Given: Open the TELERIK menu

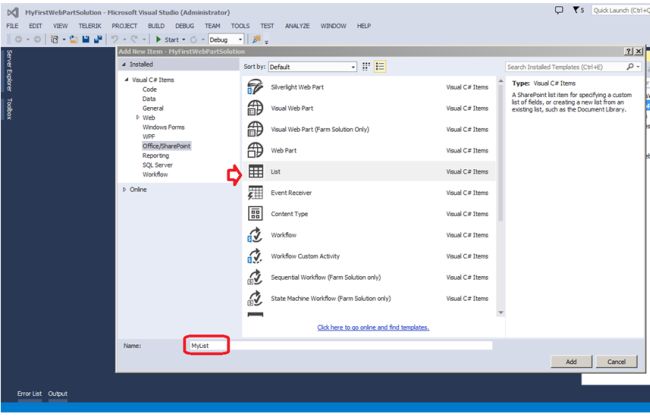Looking at the screenshot, I should click(90, 26).
